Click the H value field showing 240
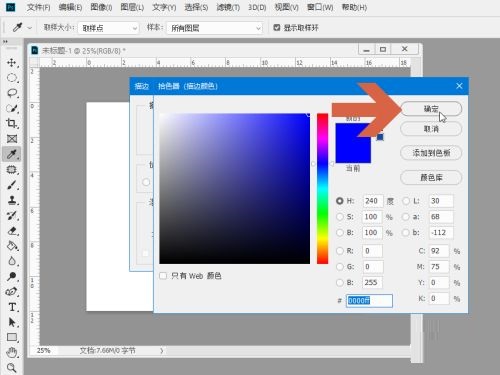 (373, 201)
